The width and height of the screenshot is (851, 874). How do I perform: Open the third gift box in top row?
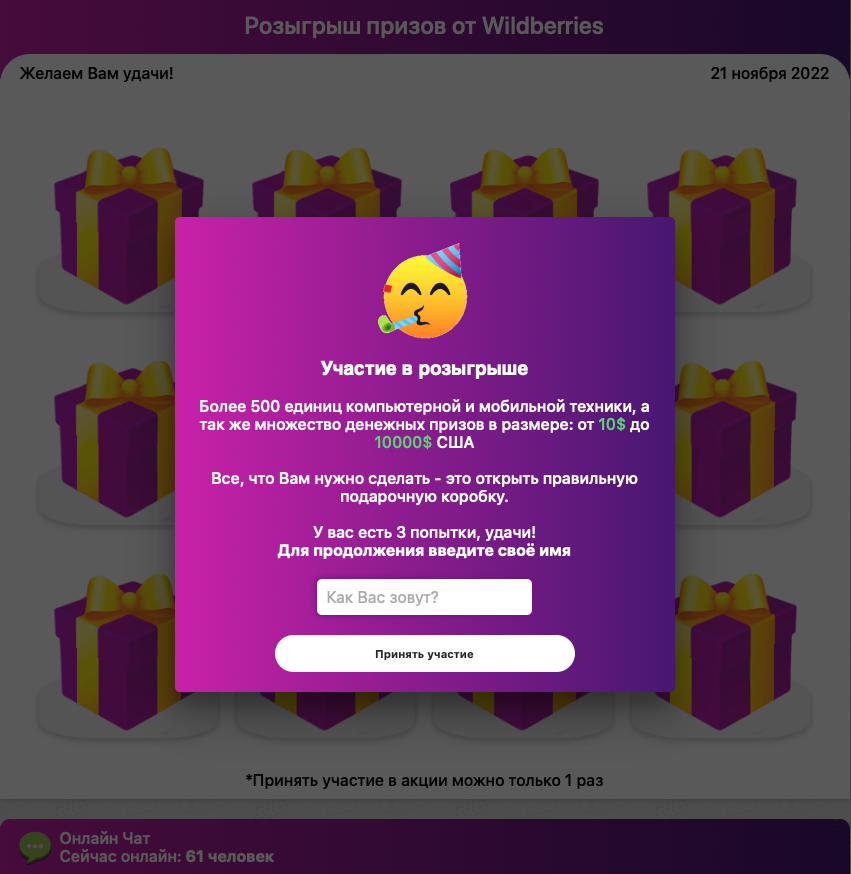tap(524, 182)
